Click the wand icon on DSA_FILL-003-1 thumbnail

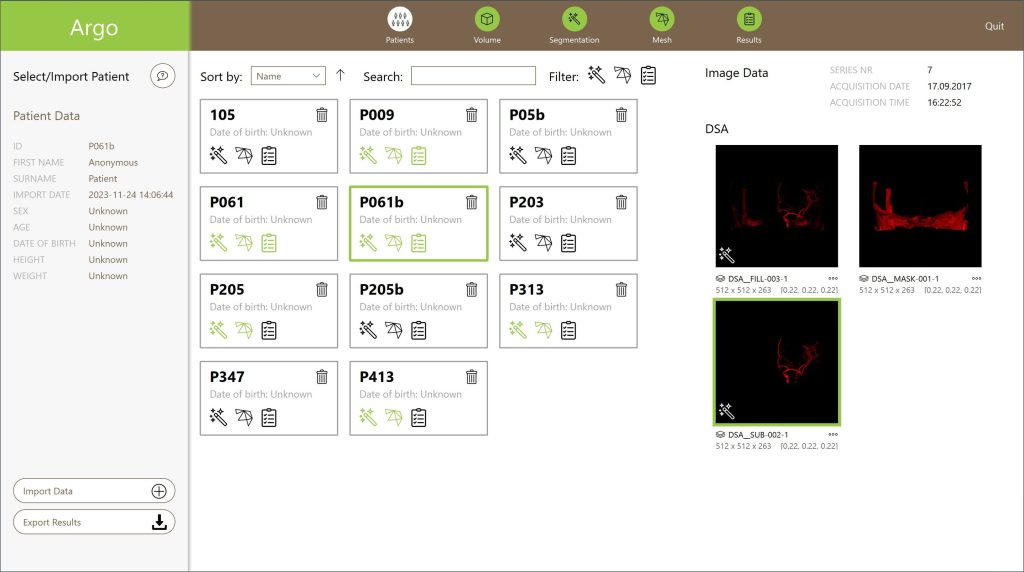[726, 255]
